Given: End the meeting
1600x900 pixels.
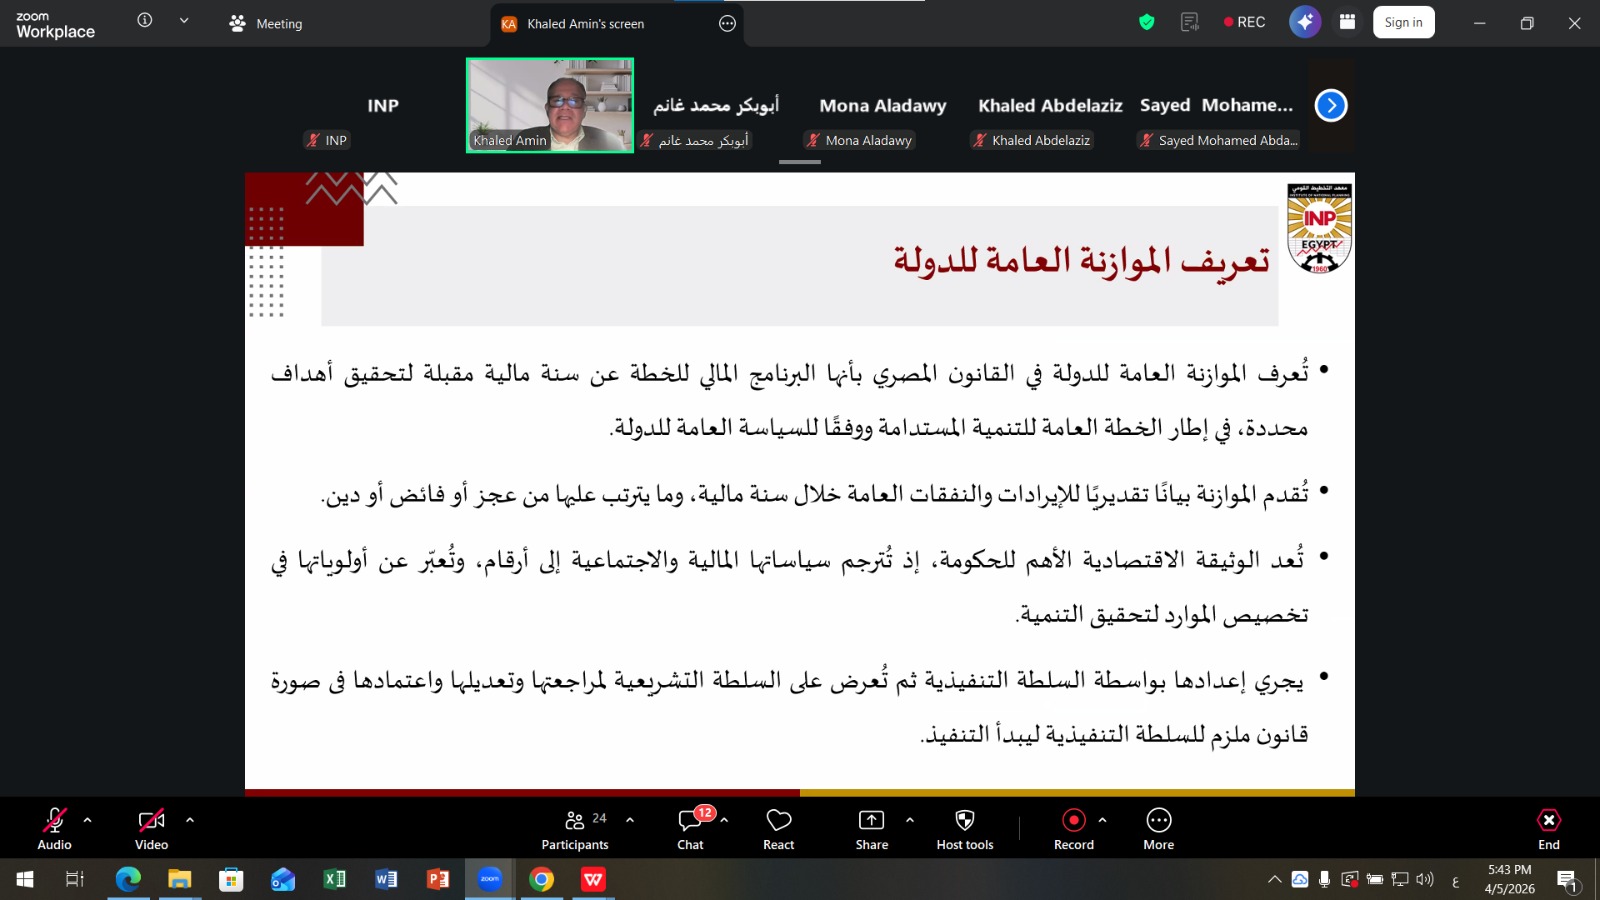Looking at the screenshot, I should click(x=1548, y=829).
